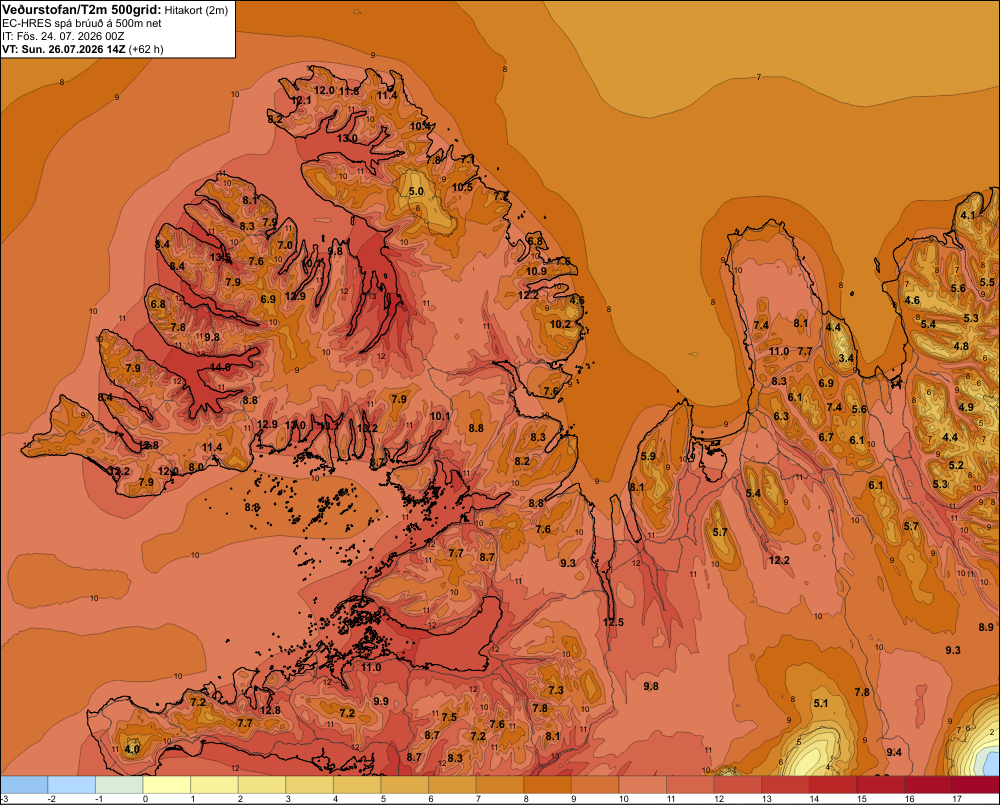The image size is (1000, 805).
Task: Click the 'Hitakort (2m)' label
Action: tap(196, 10)
